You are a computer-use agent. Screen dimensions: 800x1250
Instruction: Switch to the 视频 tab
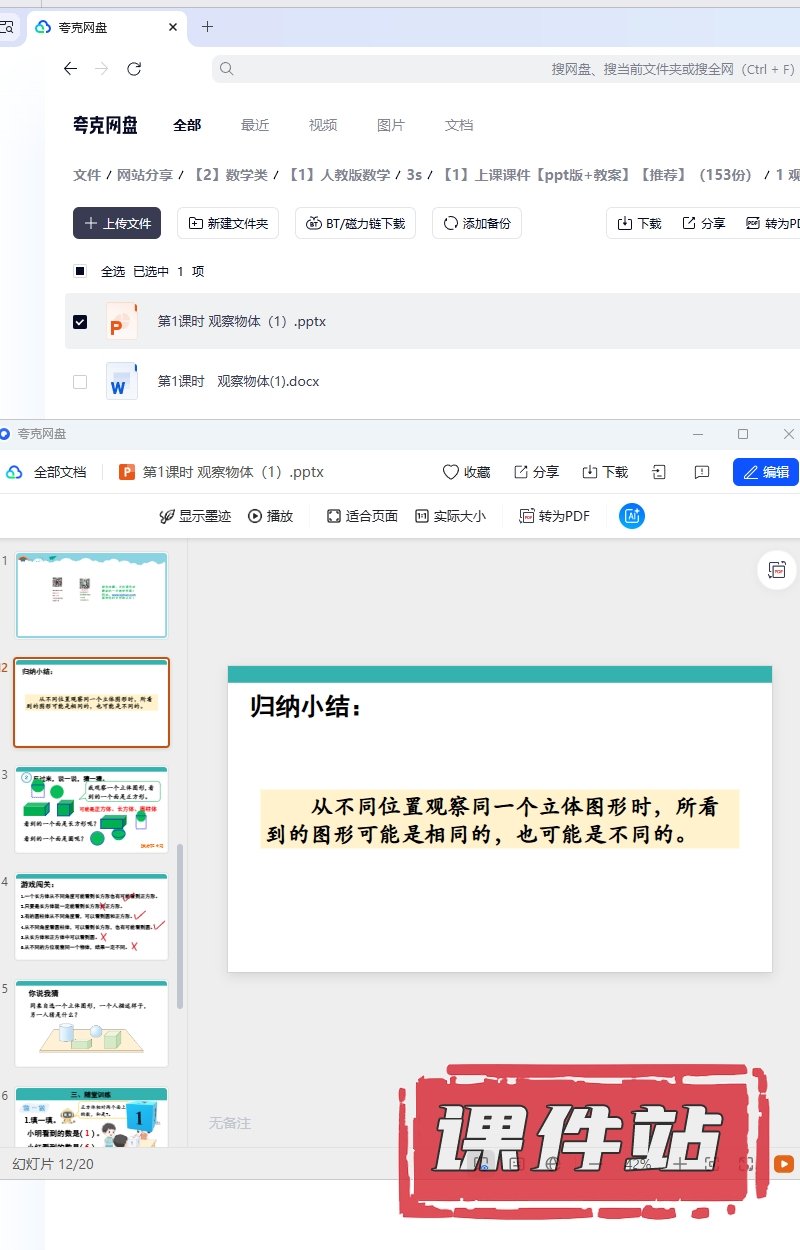pyautogui.click(x=323, y=125)
